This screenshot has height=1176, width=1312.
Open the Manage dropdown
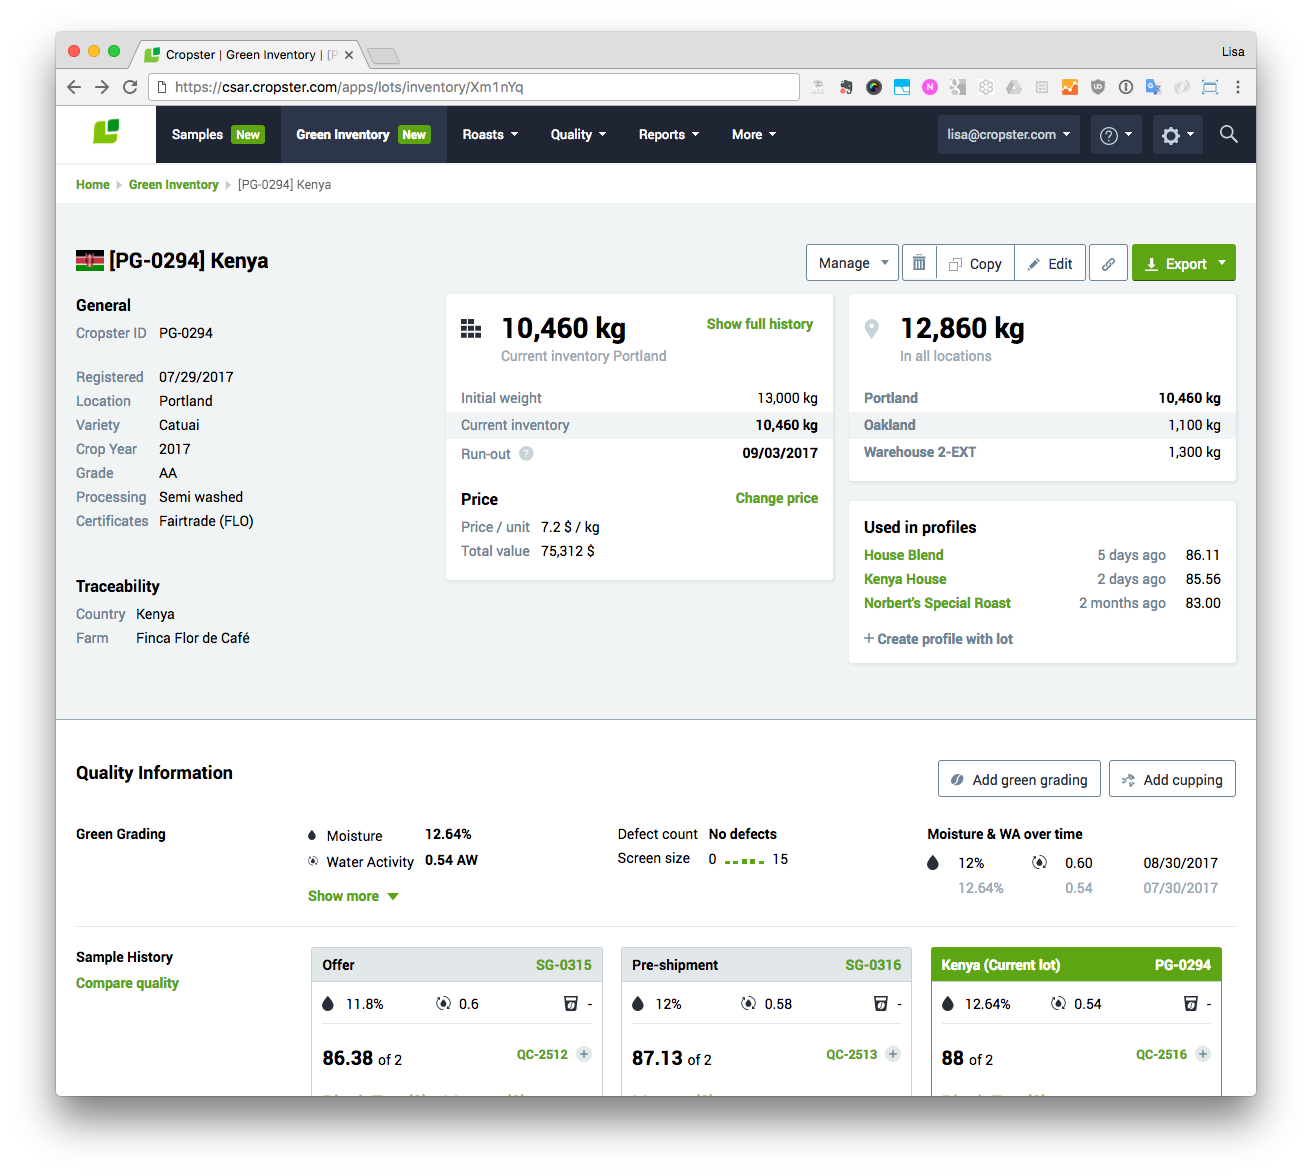click(852, 263)
